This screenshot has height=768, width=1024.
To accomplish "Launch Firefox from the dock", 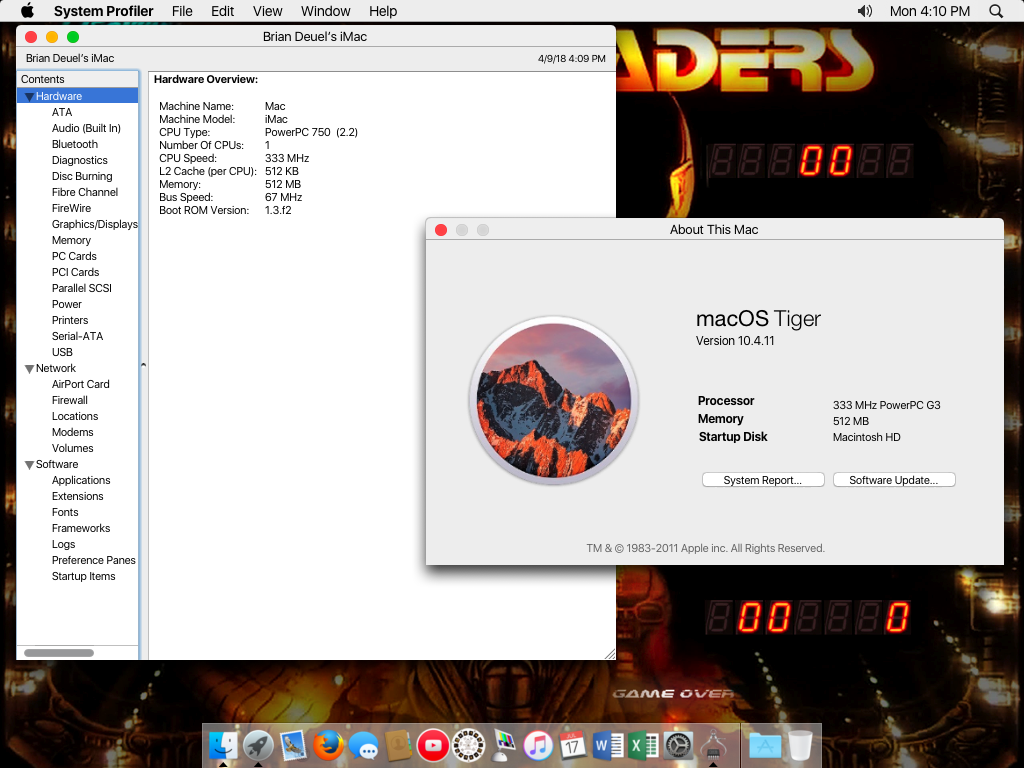I will click(x=328, y=745).
